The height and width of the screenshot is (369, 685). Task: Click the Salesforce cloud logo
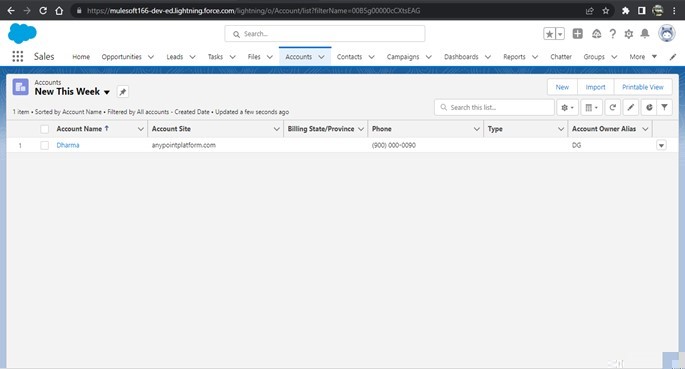(22, 33)
